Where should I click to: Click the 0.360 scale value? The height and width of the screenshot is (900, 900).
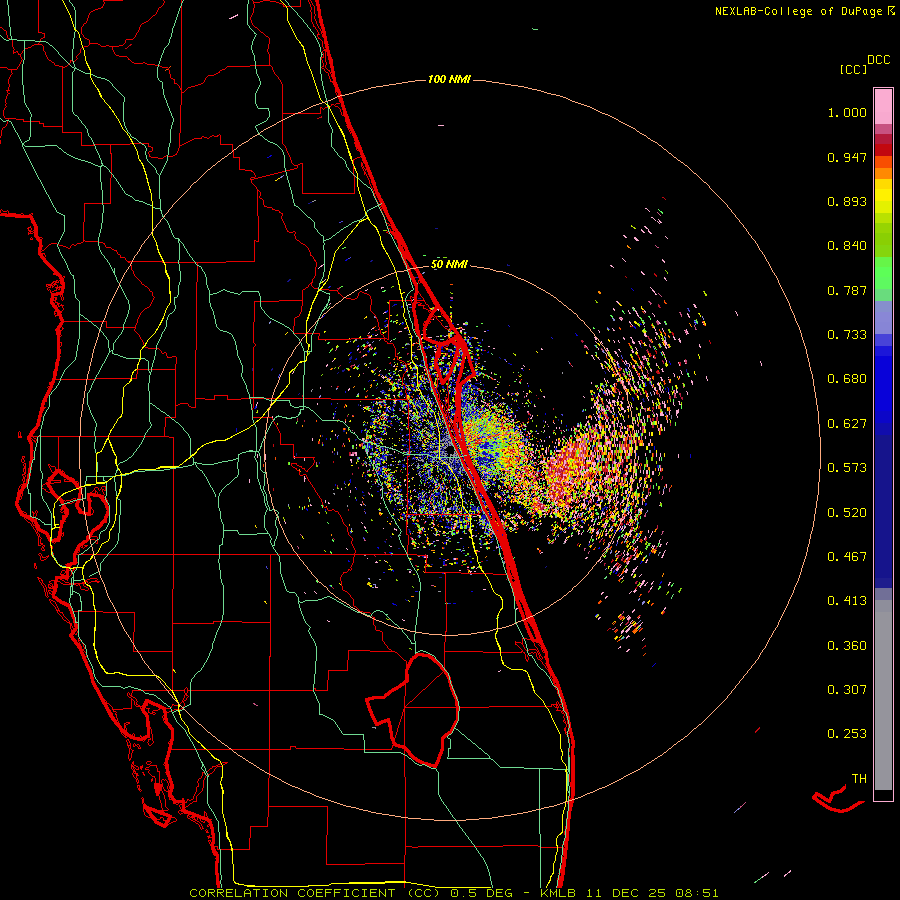847,646
